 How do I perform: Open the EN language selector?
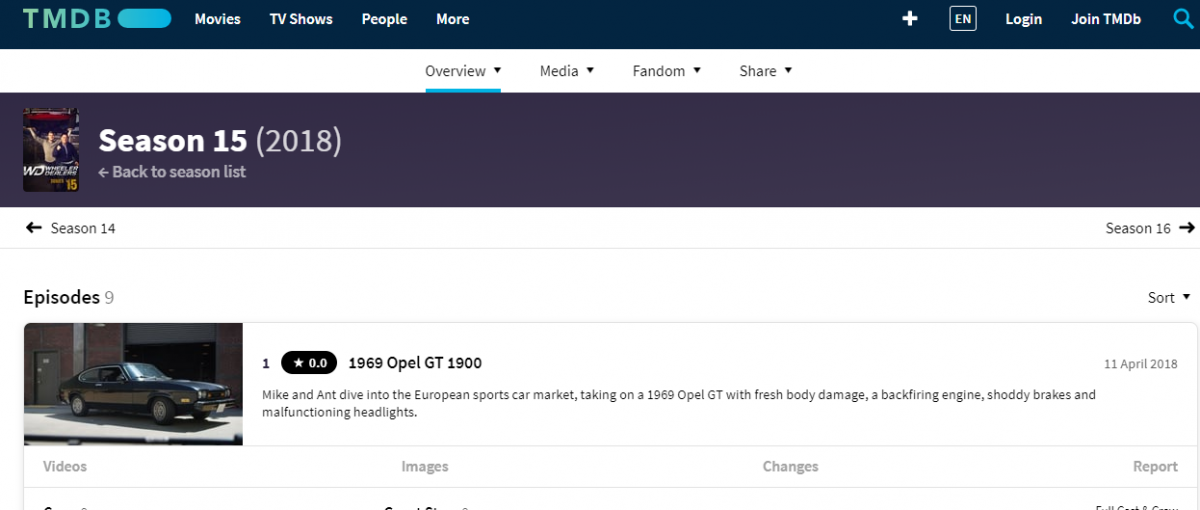963,19
